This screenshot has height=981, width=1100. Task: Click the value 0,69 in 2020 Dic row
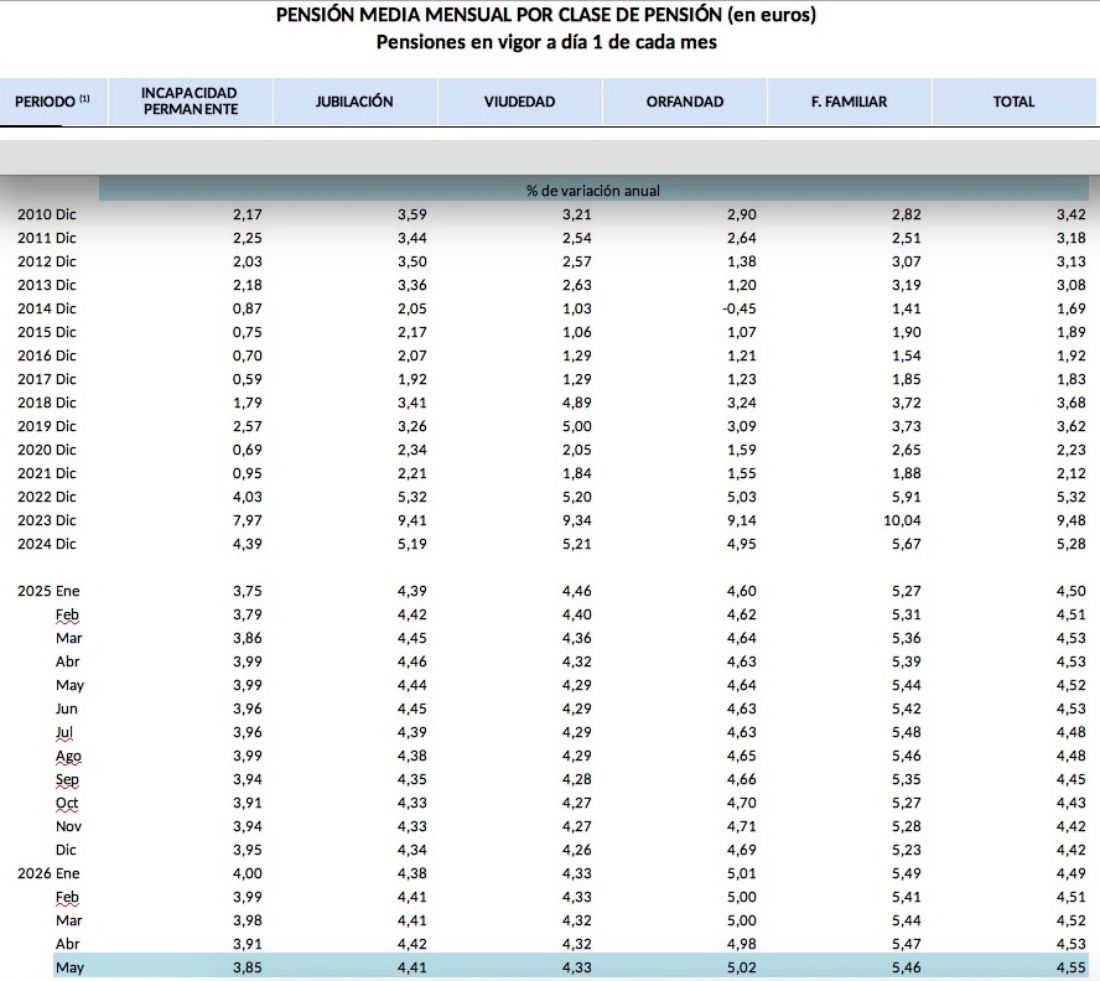tap(247, 450)
